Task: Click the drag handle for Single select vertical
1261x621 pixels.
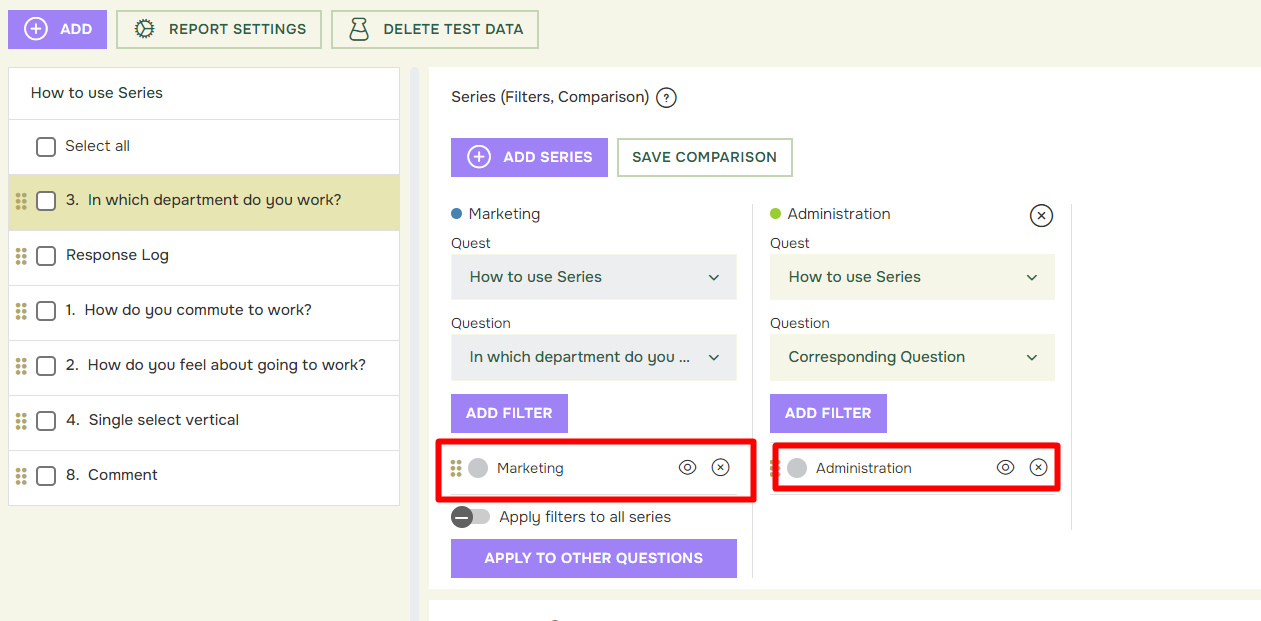Action: pyautogui.click(x=21, y=421)
